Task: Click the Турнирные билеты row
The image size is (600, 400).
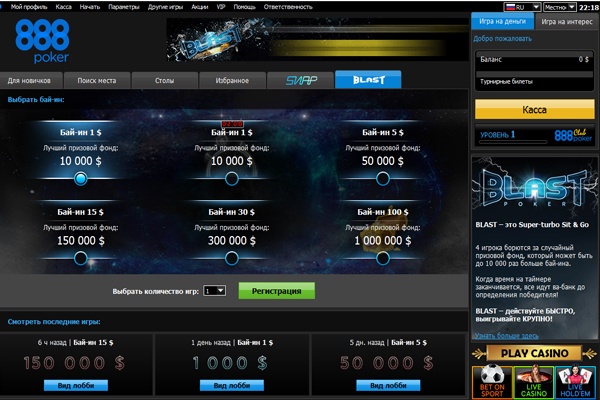Action: click(534, 82)
